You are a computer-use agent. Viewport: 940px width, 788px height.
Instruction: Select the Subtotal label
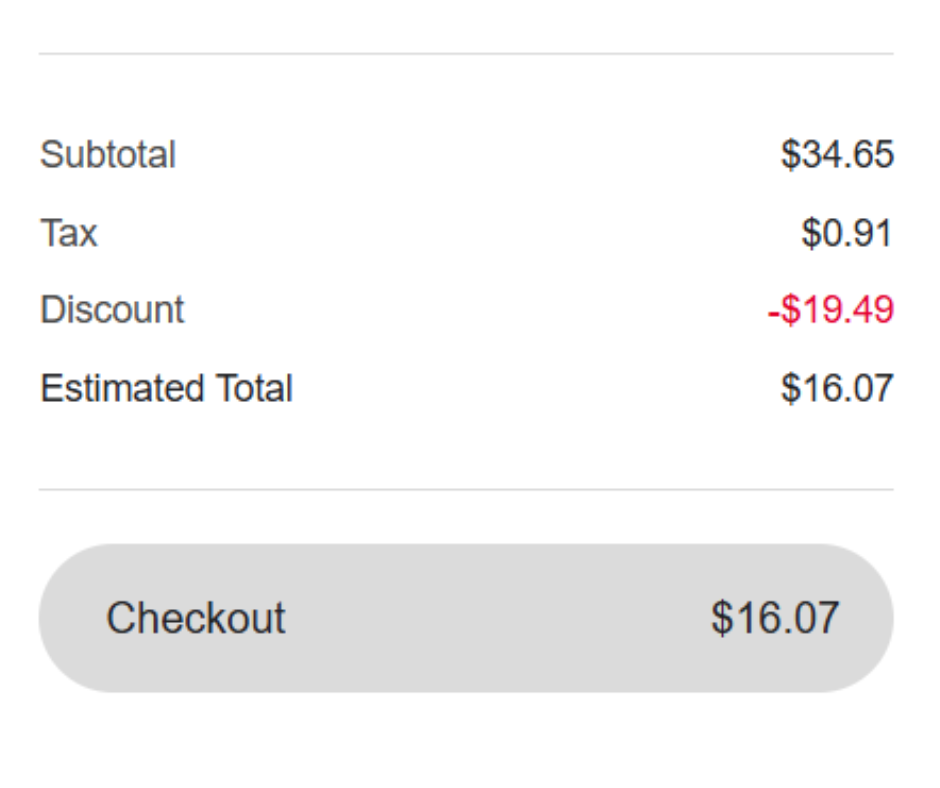click(x=108, y=155)
